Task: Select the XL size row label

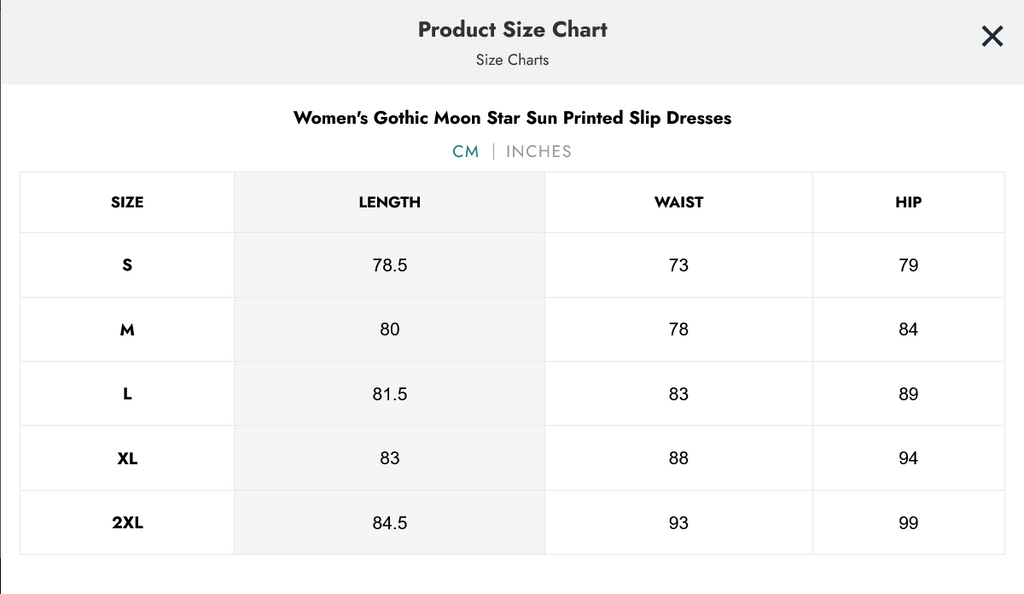Action: click(127, 459)
